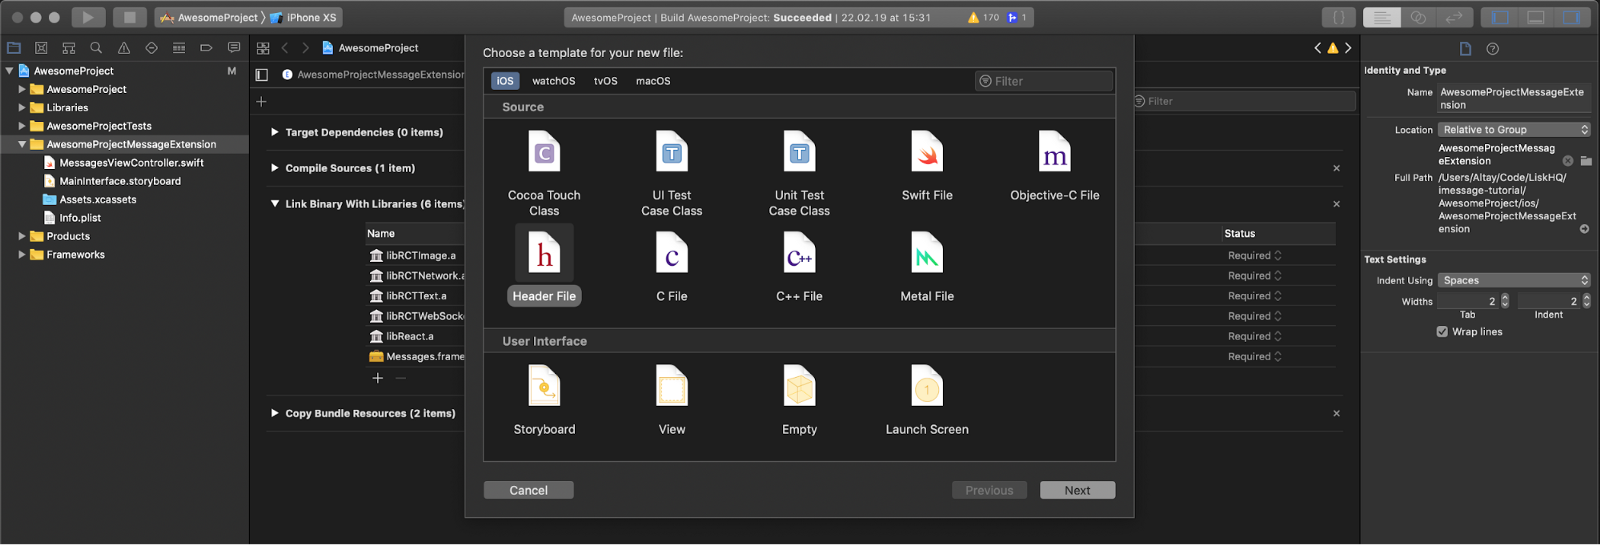Click the build phases Filter field

(x=1244, y=101)
